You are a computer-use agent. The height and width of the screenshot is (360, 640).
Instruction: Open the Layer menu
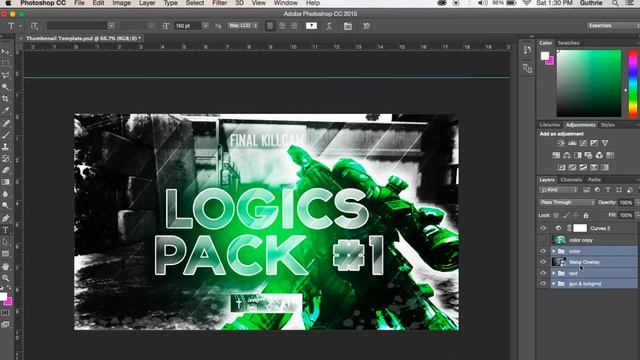(x=147, y=3)
